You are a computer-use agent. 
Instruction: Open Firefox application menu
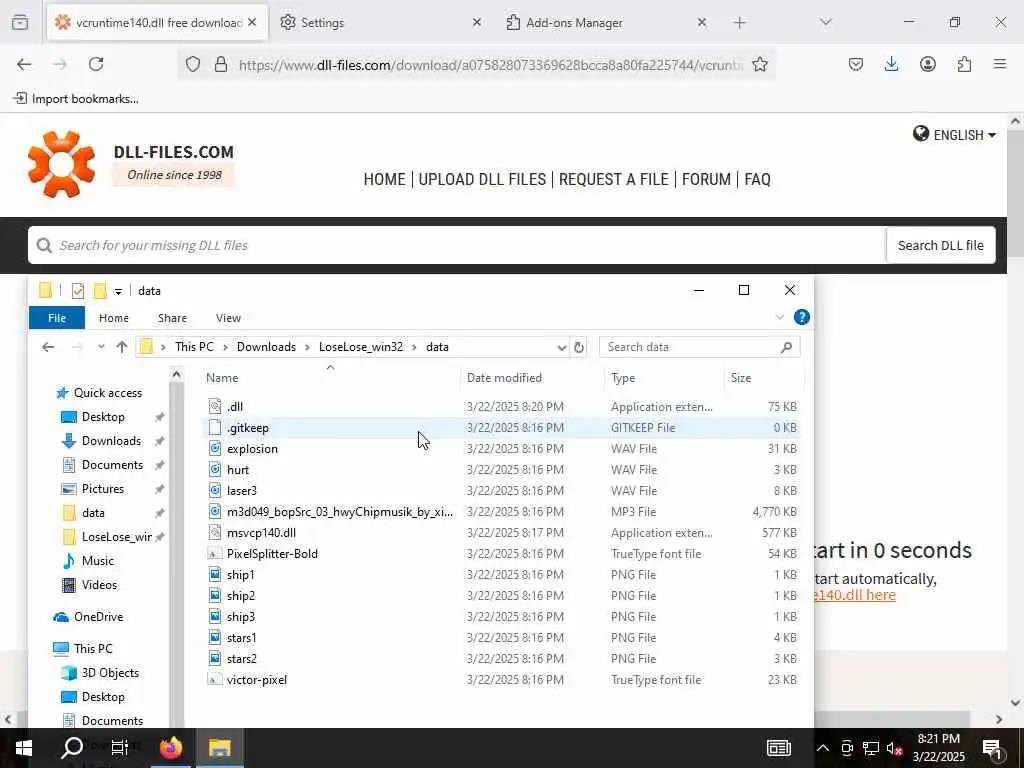[x=1000, y=64]
